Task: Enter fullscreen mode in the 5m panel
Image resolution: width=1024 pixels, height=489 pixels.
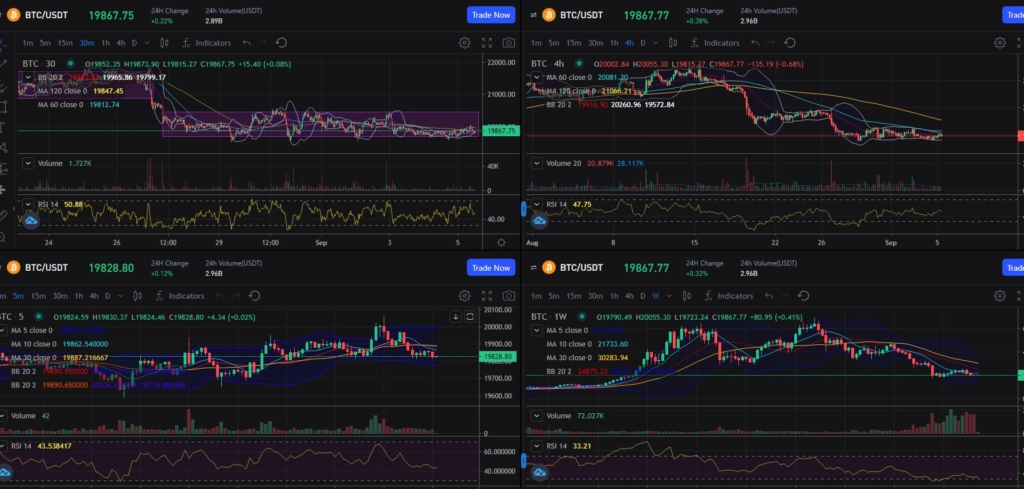Action: [x=487, y=296]
